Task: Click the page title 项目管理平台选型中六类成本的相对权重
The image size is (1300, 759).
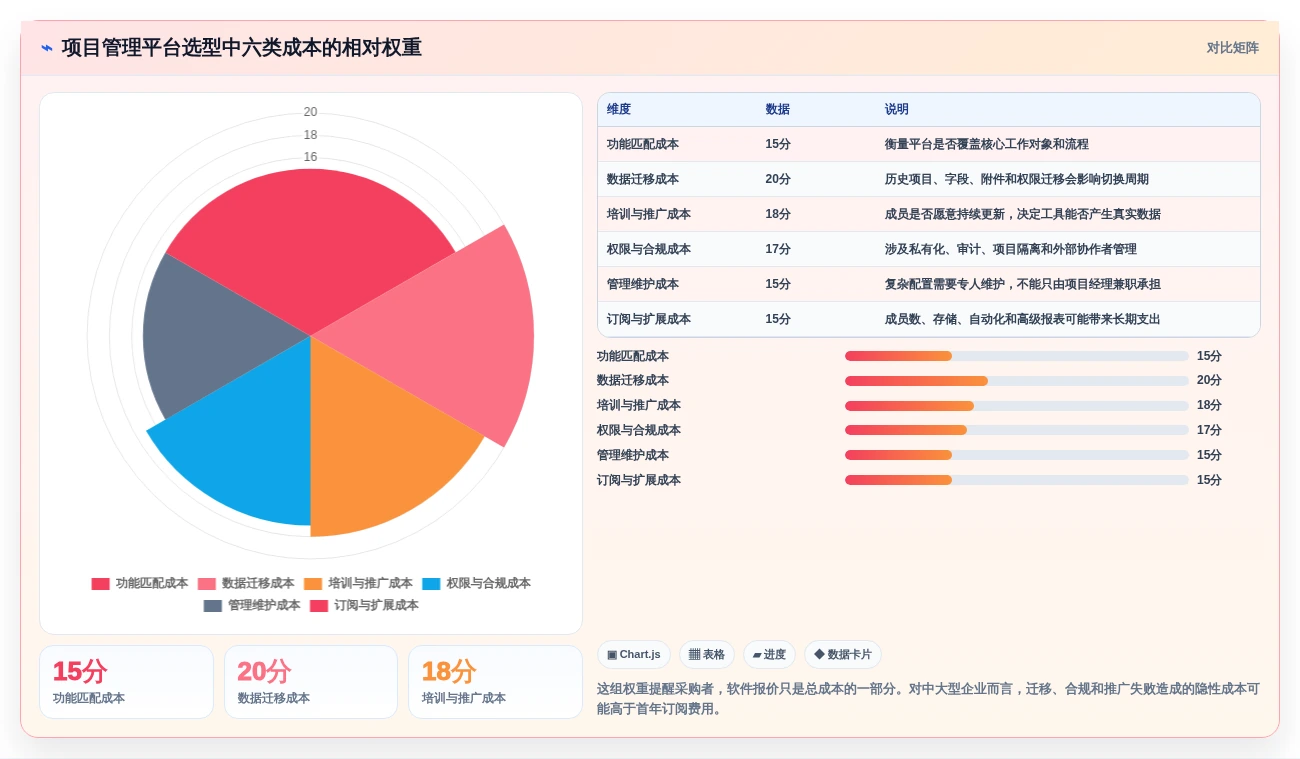Action: pos(241,48)
